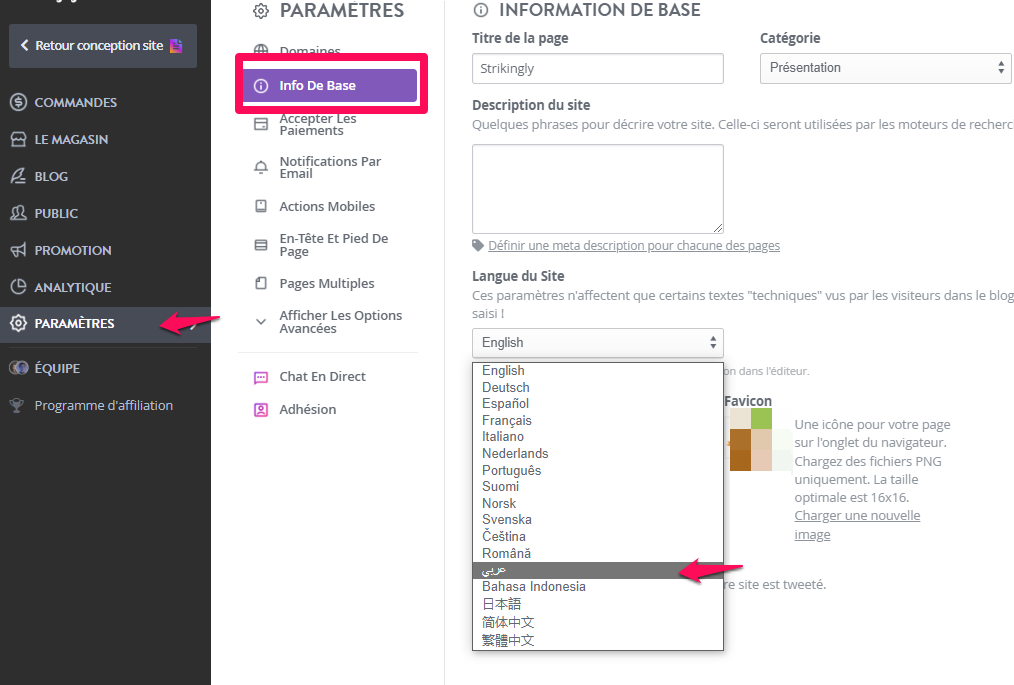Click the Charger une nouvelle image link
This screenshot has height=685, width=1014.
857,525
